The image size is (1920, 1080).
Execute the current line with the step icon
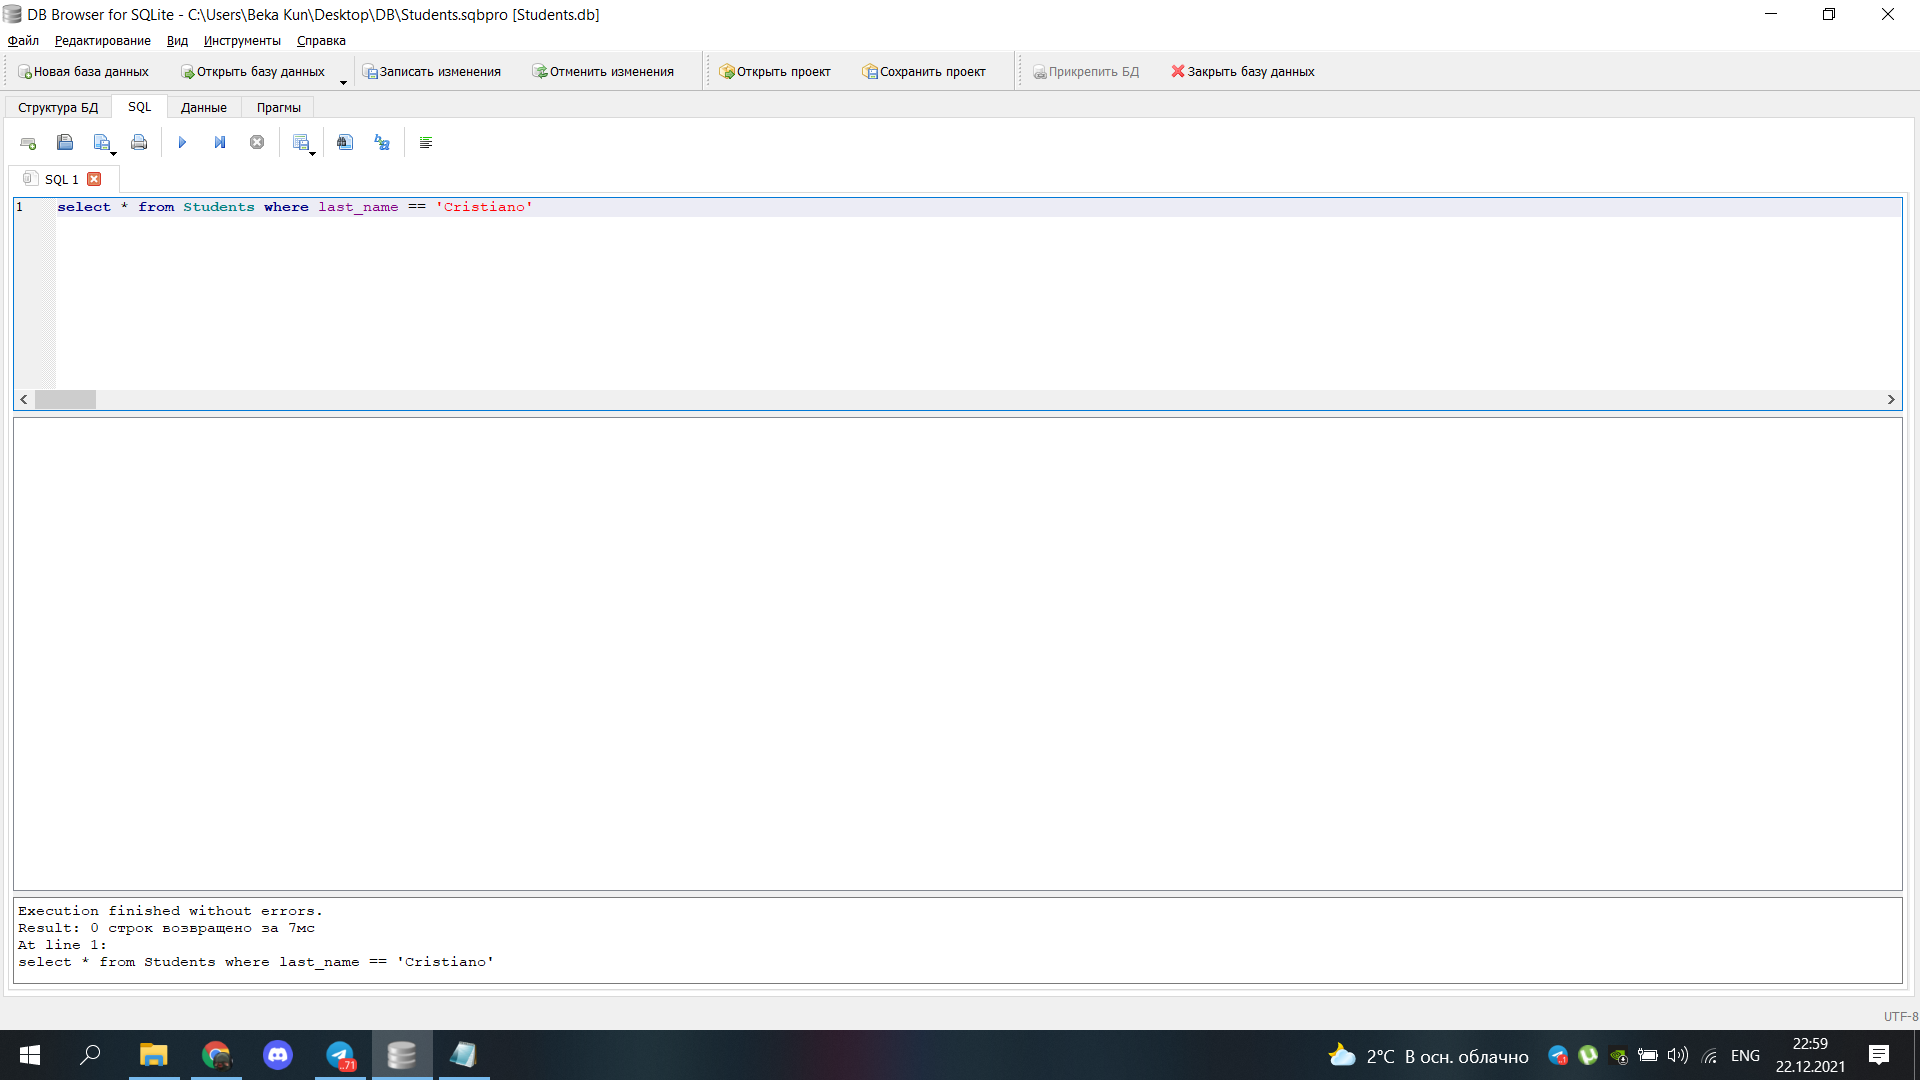(x=219, y=143)
